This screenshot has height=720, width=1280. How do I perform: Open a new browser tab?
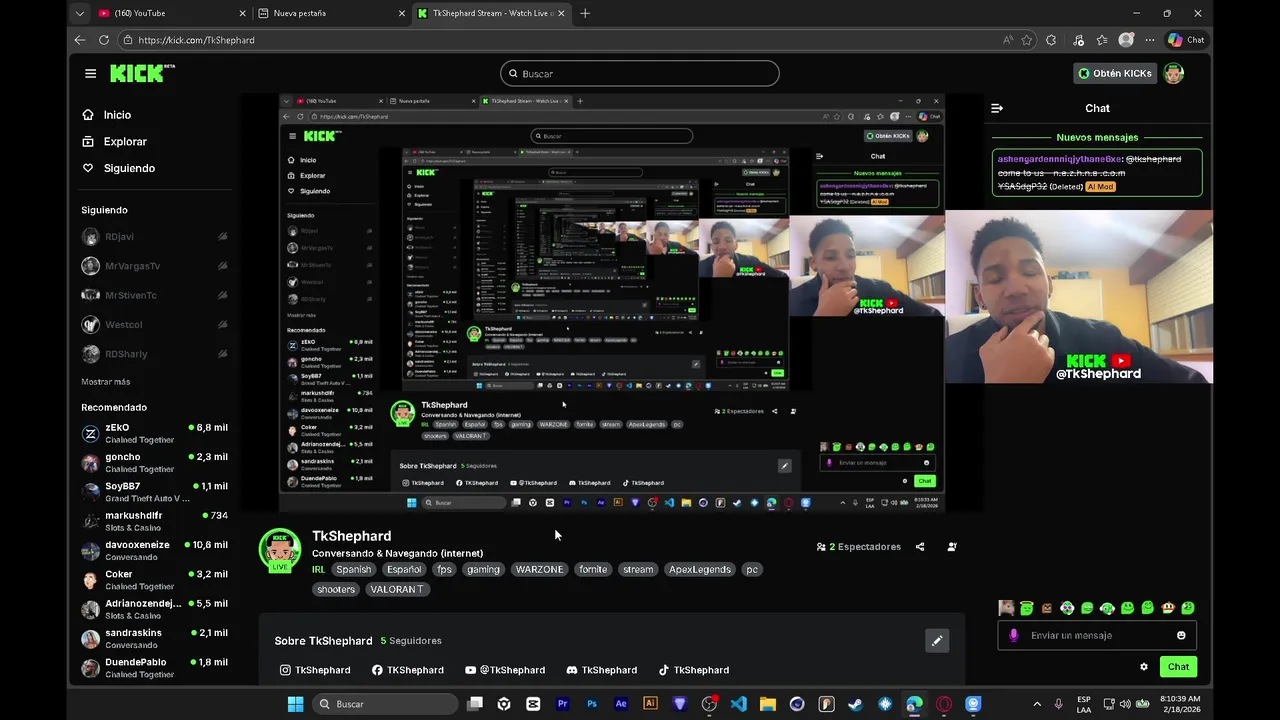click(x=585, y=13)
